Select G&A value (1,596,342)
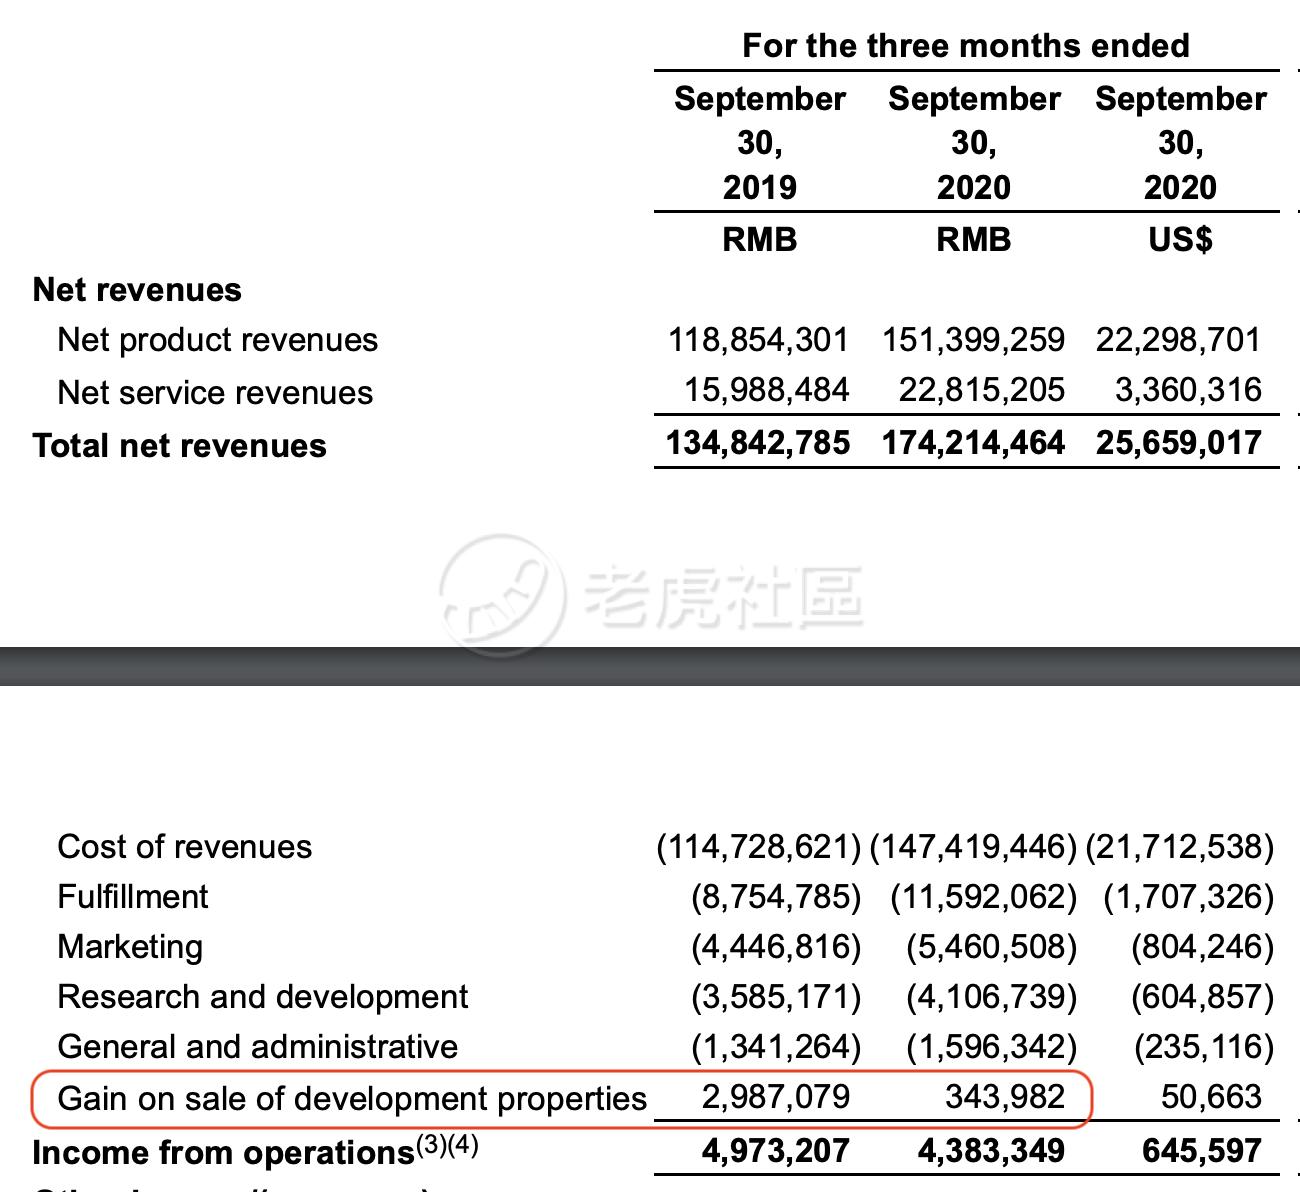 pyautogui.click(x=991, y=1047)
